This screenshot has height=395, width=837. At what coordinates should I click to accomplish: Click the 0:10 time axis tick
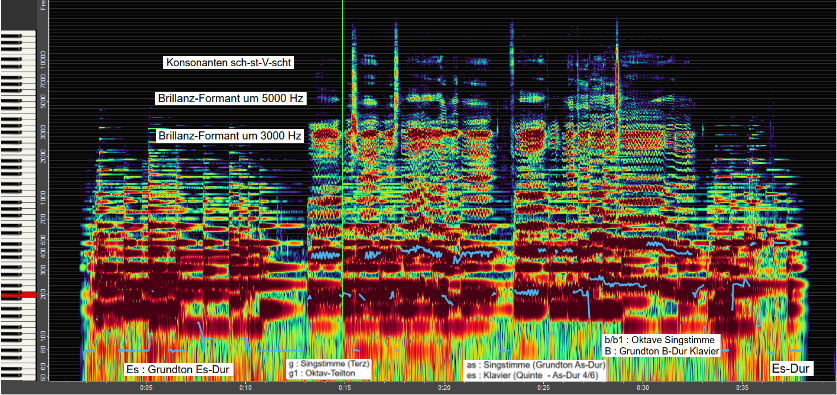pyautogui.click(x=246, y=388)
